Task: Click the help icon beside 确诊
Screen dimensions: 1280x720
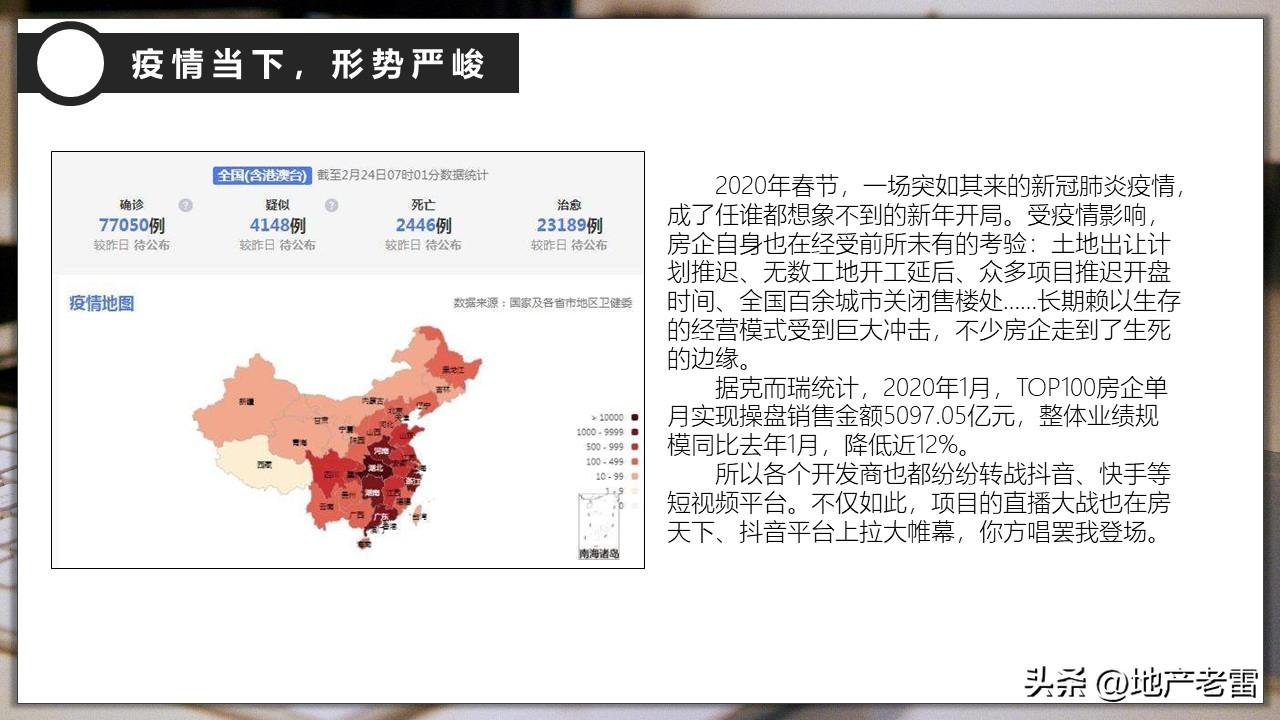Action: coord(185,205)
